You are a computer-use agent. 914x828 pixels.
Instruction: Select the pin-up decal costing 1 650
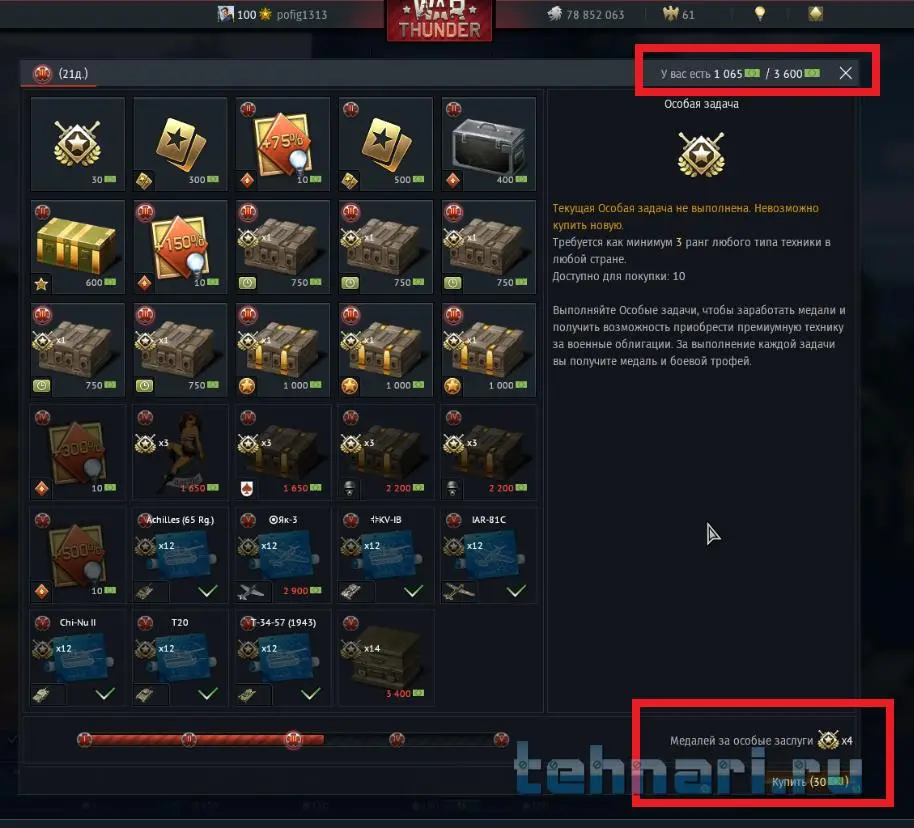click(180, 452)
